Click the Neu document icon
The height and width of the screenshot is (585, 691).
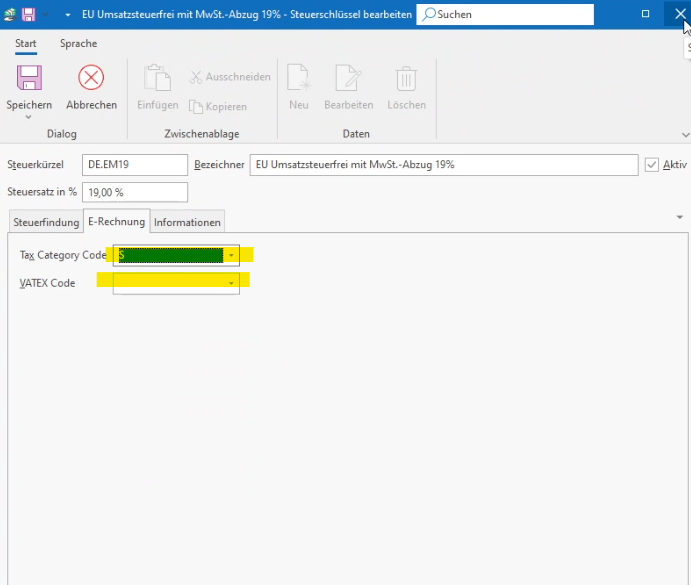[298, 79]
